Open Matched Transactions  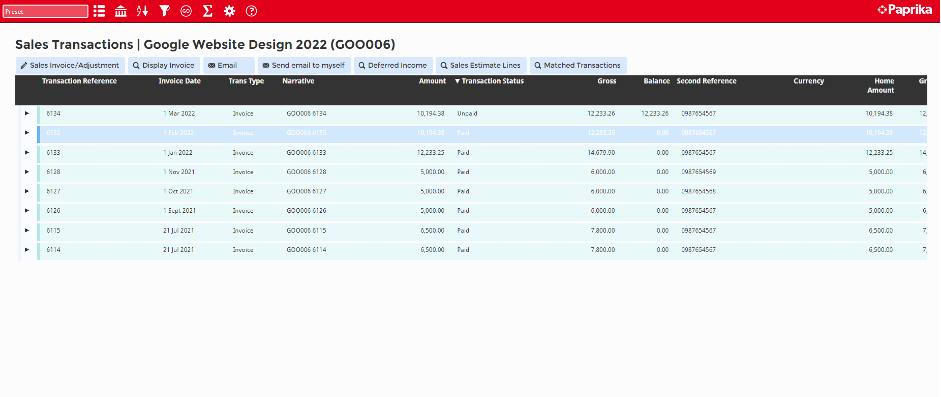pyautogui.click(x=578, y=65)
